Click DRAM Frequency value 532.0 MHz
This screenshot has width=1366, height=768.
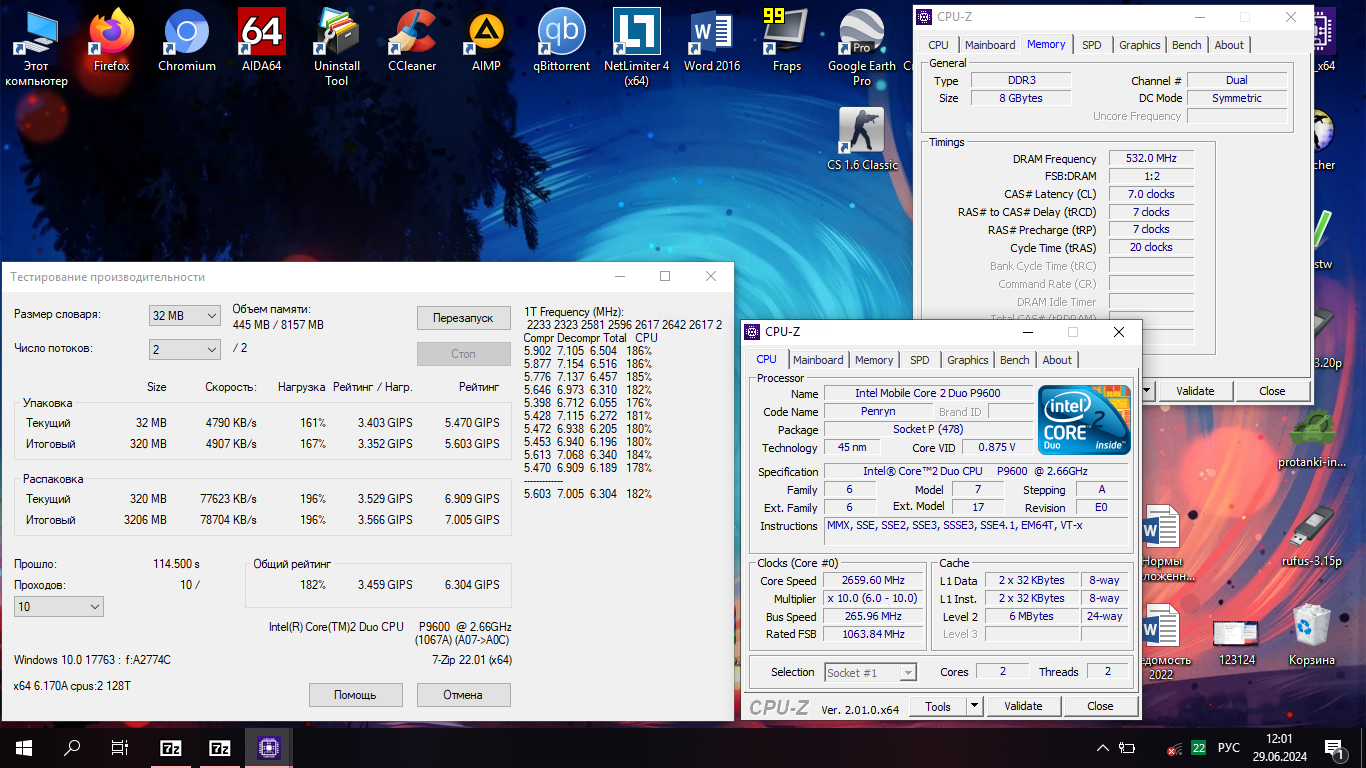click(1151, 158)
